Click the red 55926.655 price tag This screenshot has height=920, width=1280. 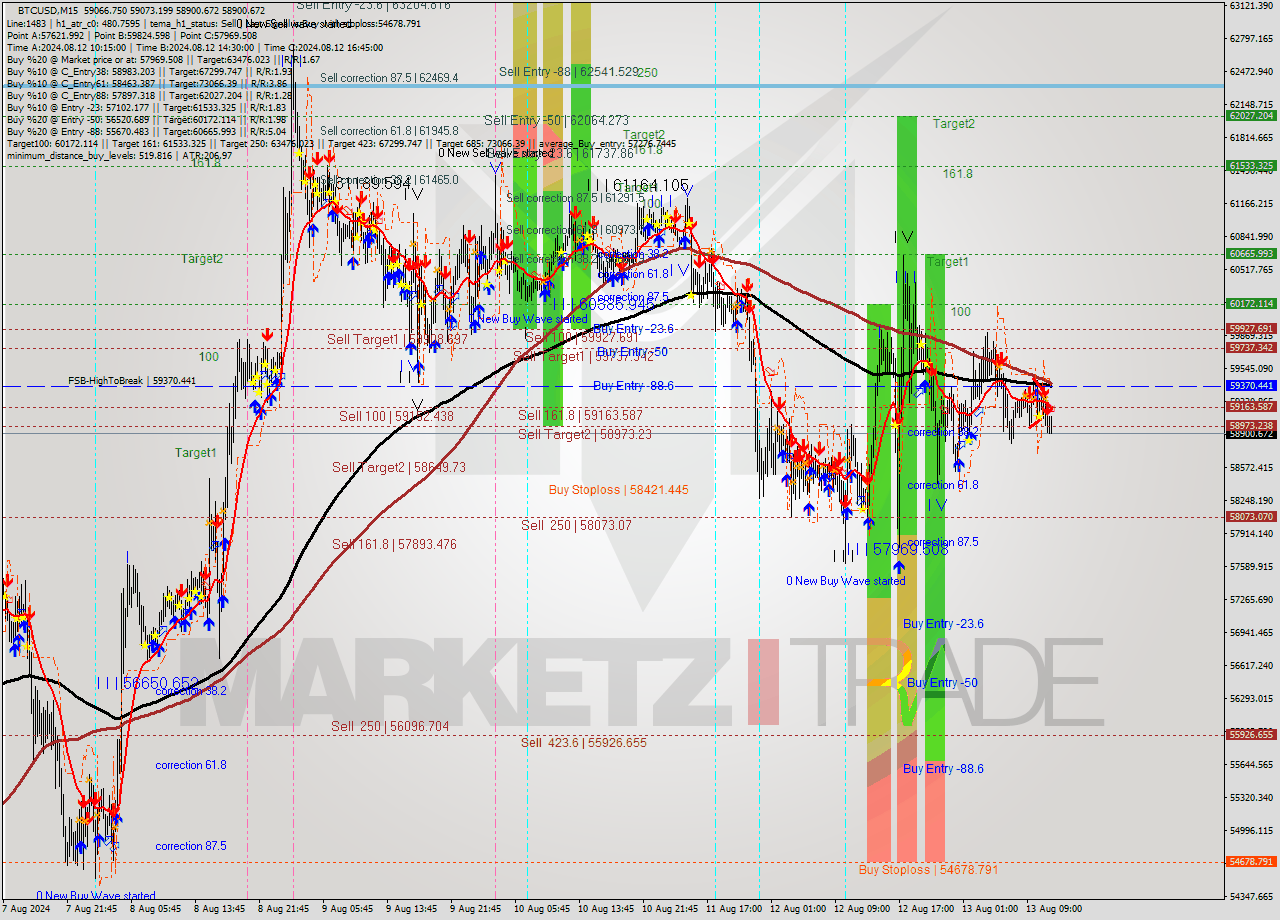(1251, 735)
